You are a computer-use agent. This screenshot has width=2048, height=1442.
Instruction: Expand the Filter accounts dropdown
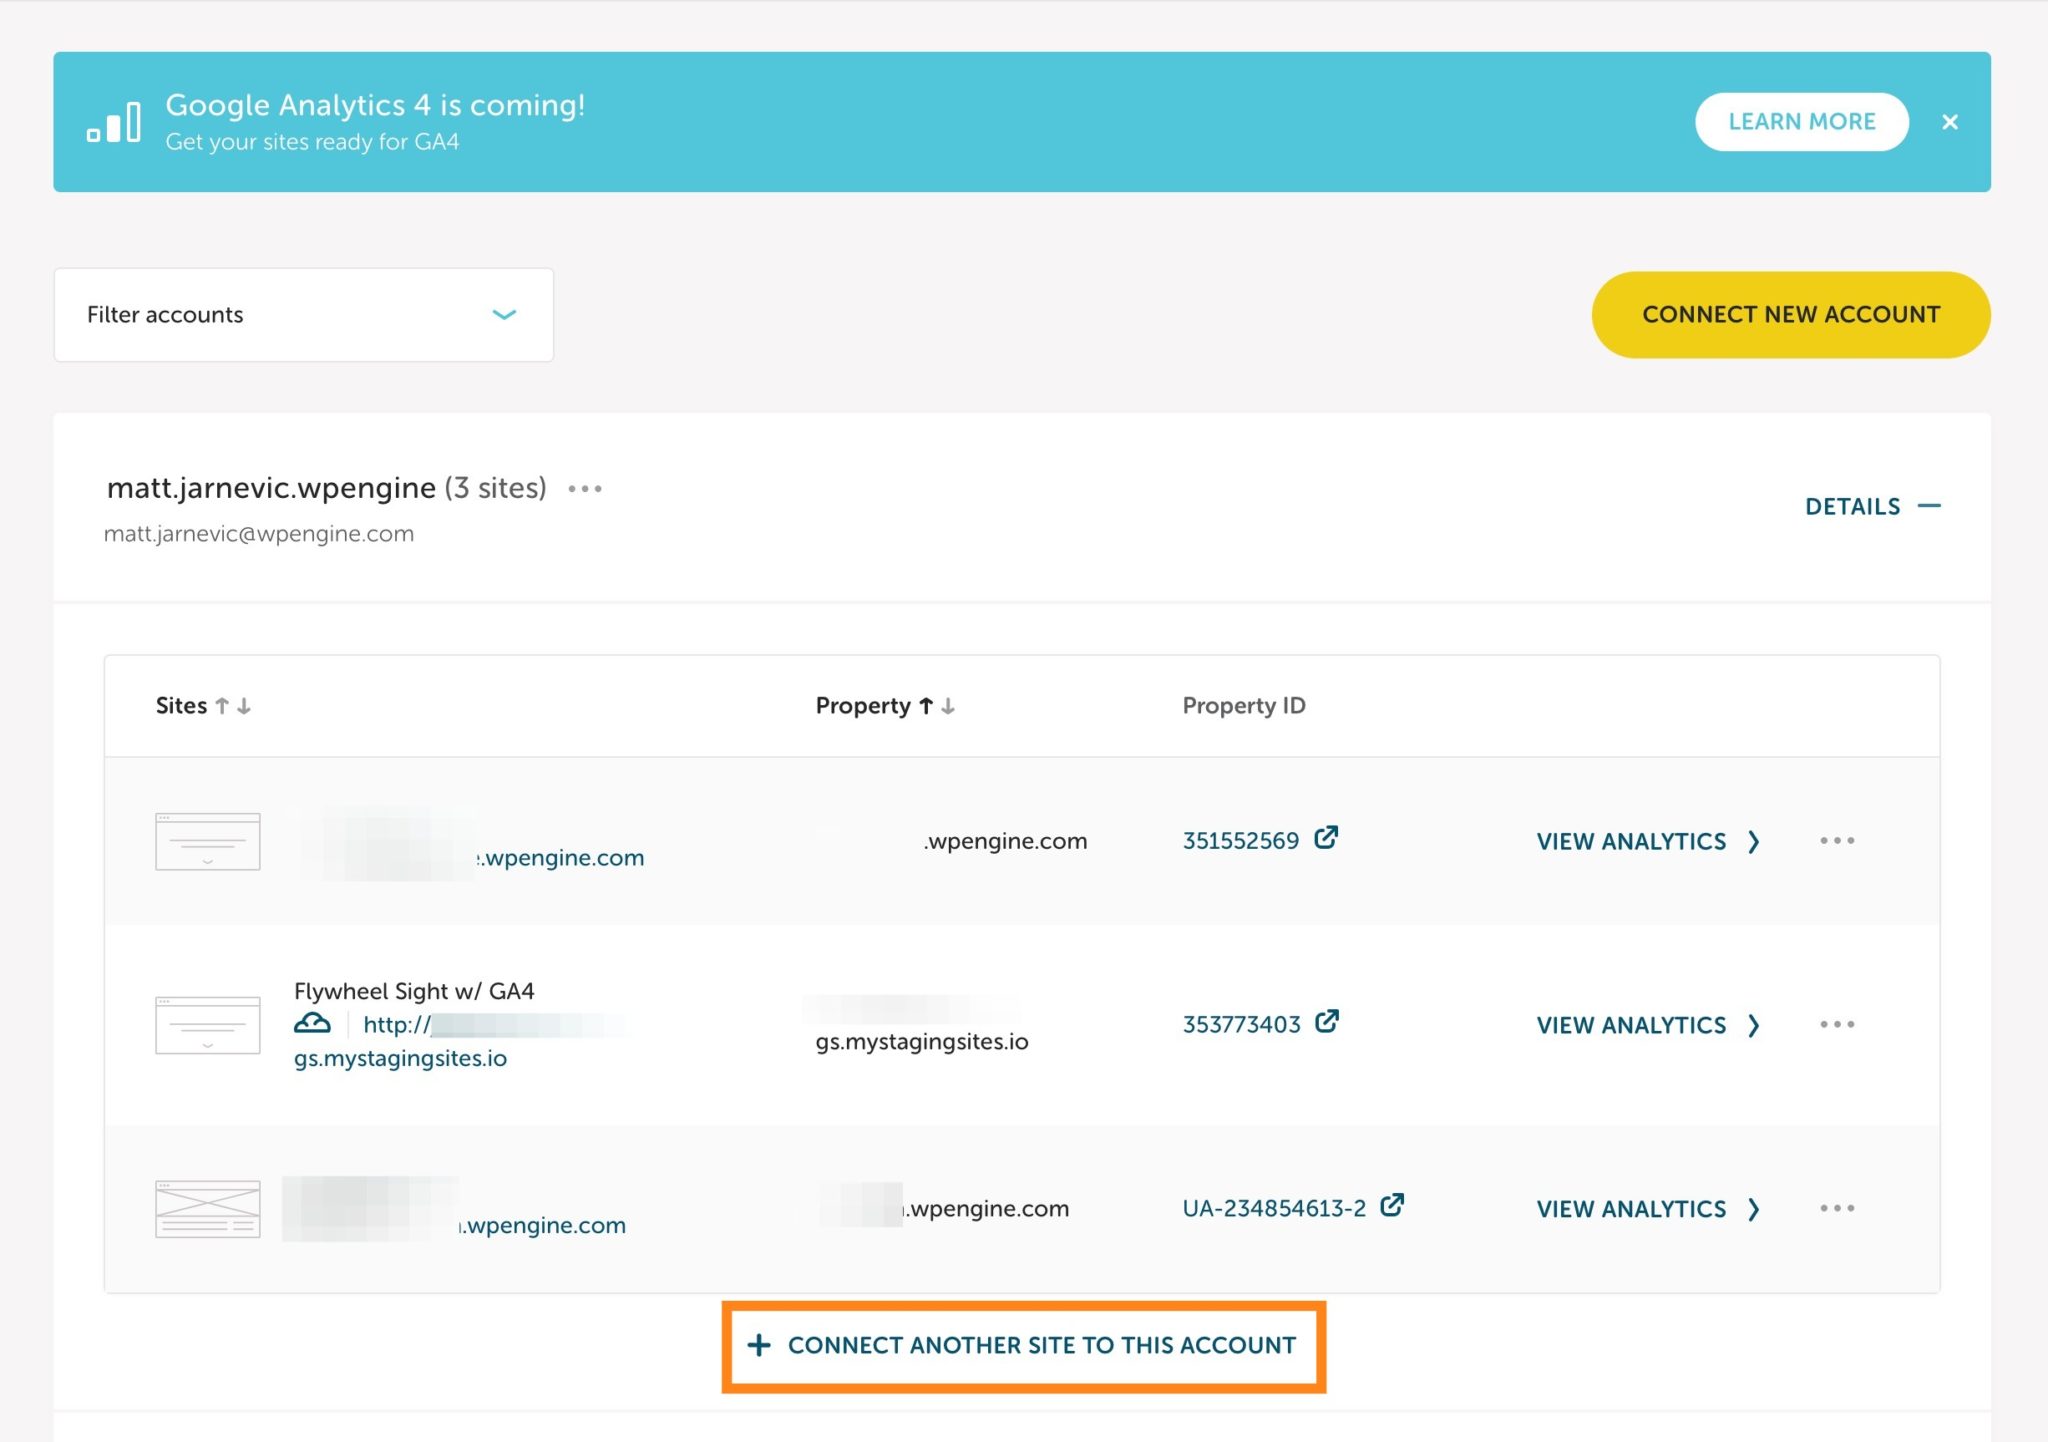(x=505, y=314)
